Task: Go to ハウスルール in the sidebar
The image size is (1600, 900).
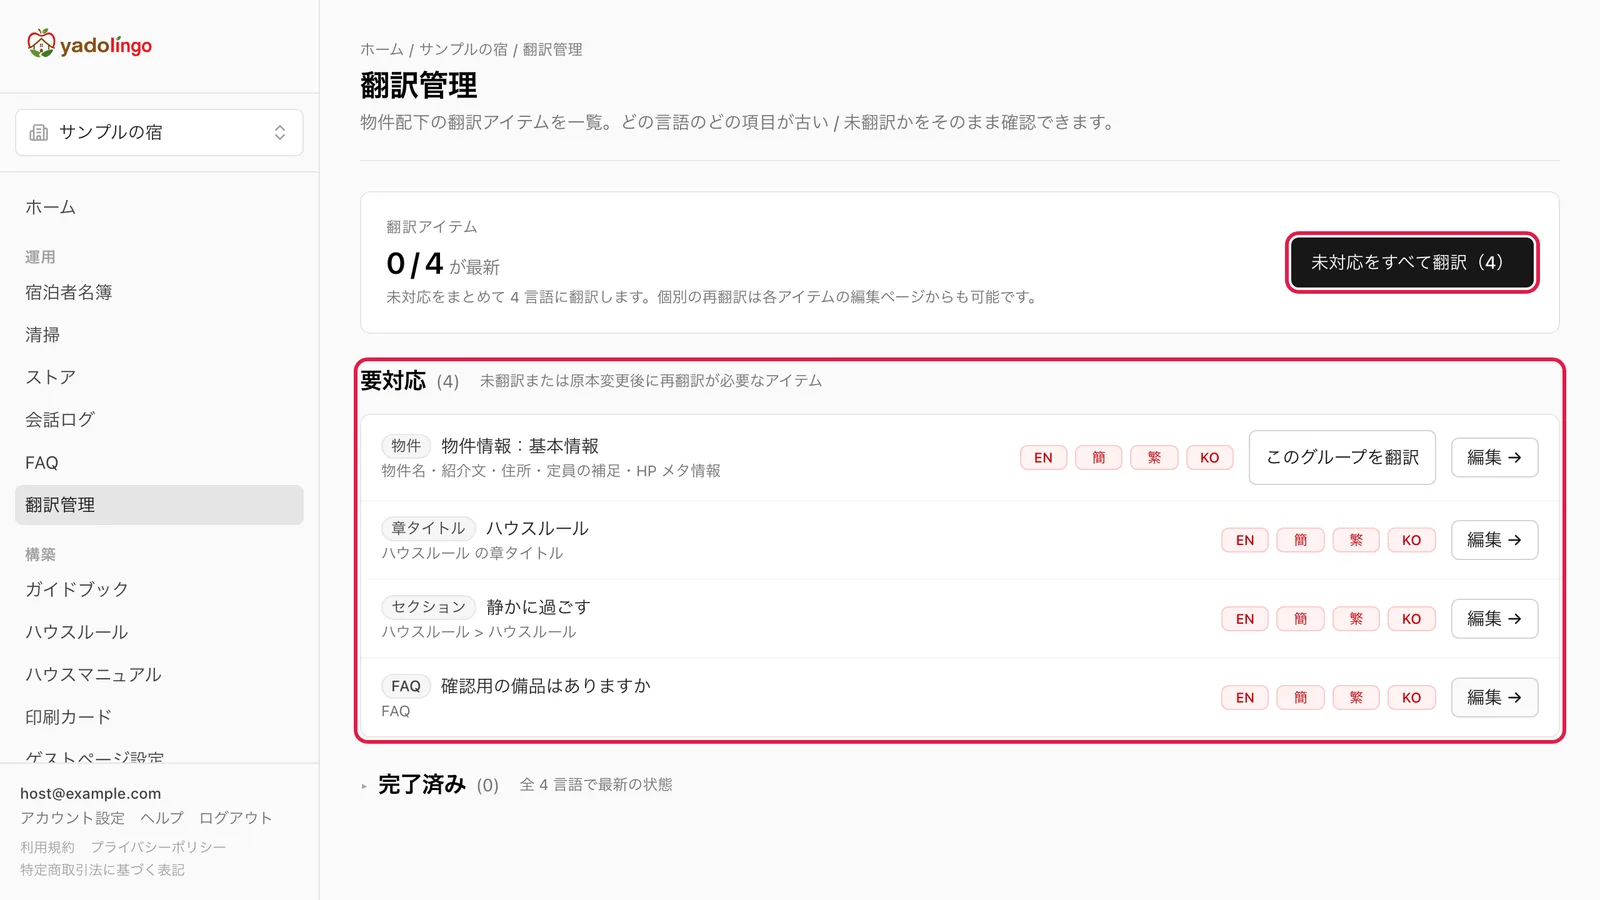Action: click(77, 632)
